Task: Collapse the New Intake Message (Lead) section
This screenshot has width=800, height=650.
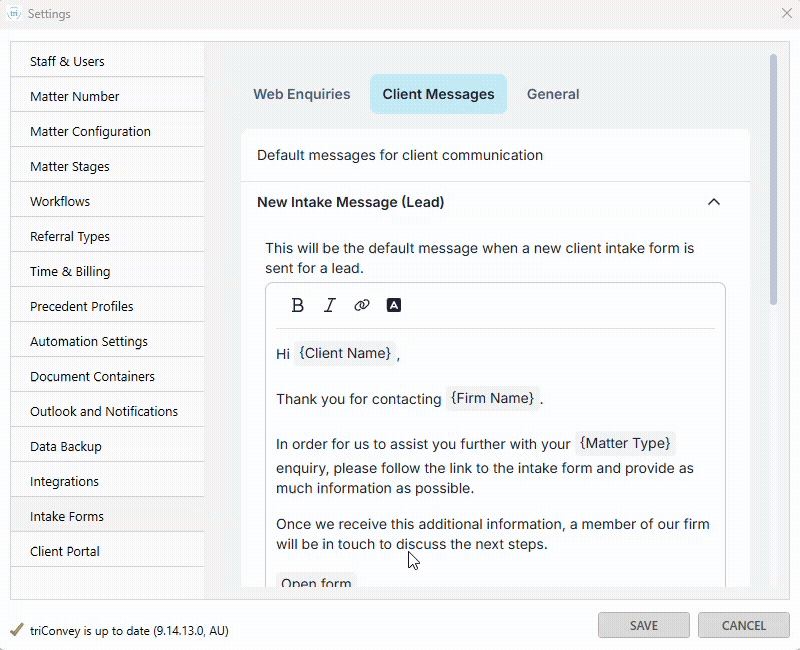Action: 714,202
